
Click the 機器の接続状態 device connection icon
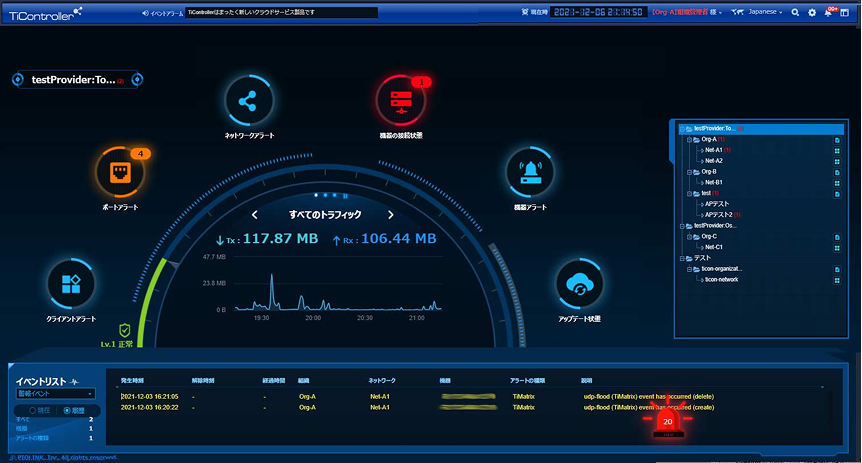(x=400, y=102)
